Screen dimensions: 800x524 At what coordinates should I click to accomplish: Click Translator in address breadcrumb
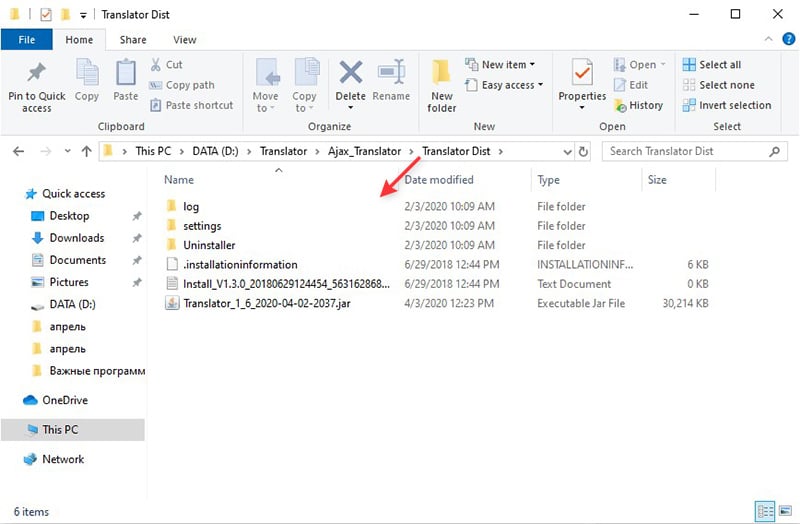click(283, 152)
